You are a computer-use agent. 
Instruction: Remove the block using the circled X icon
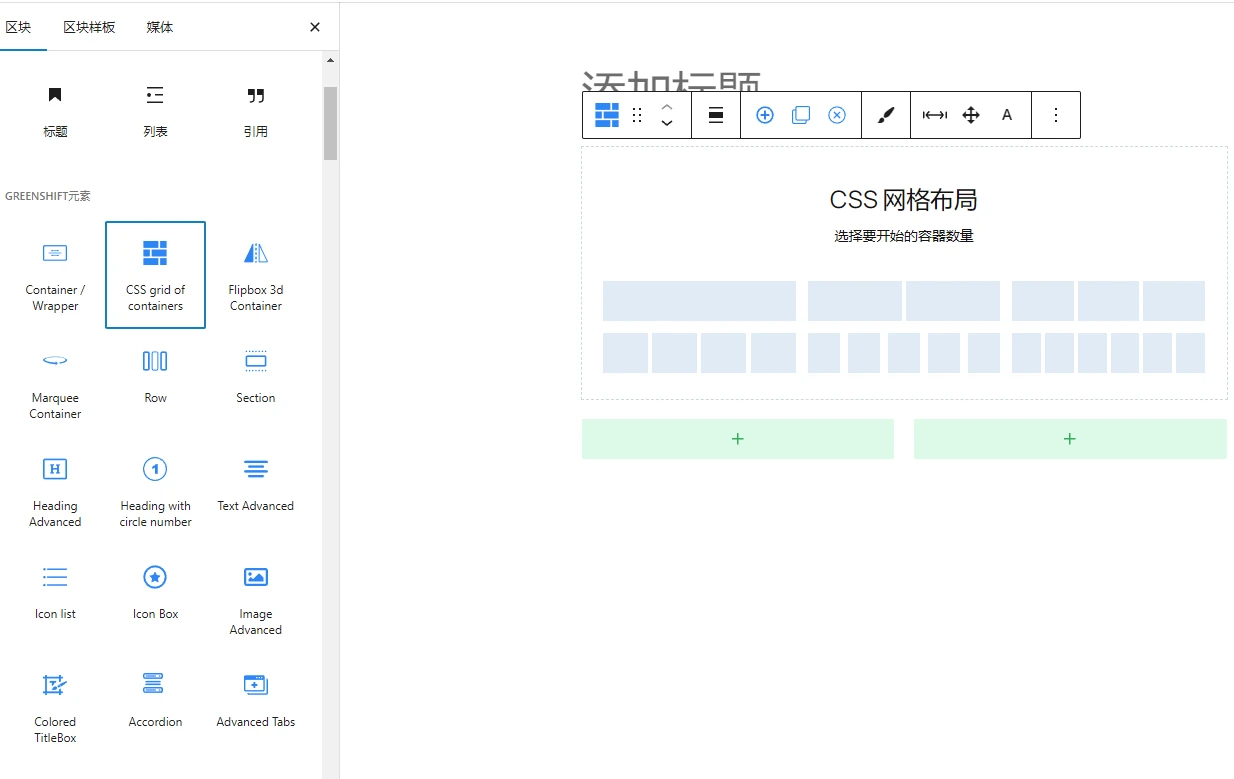coord(836,115)
